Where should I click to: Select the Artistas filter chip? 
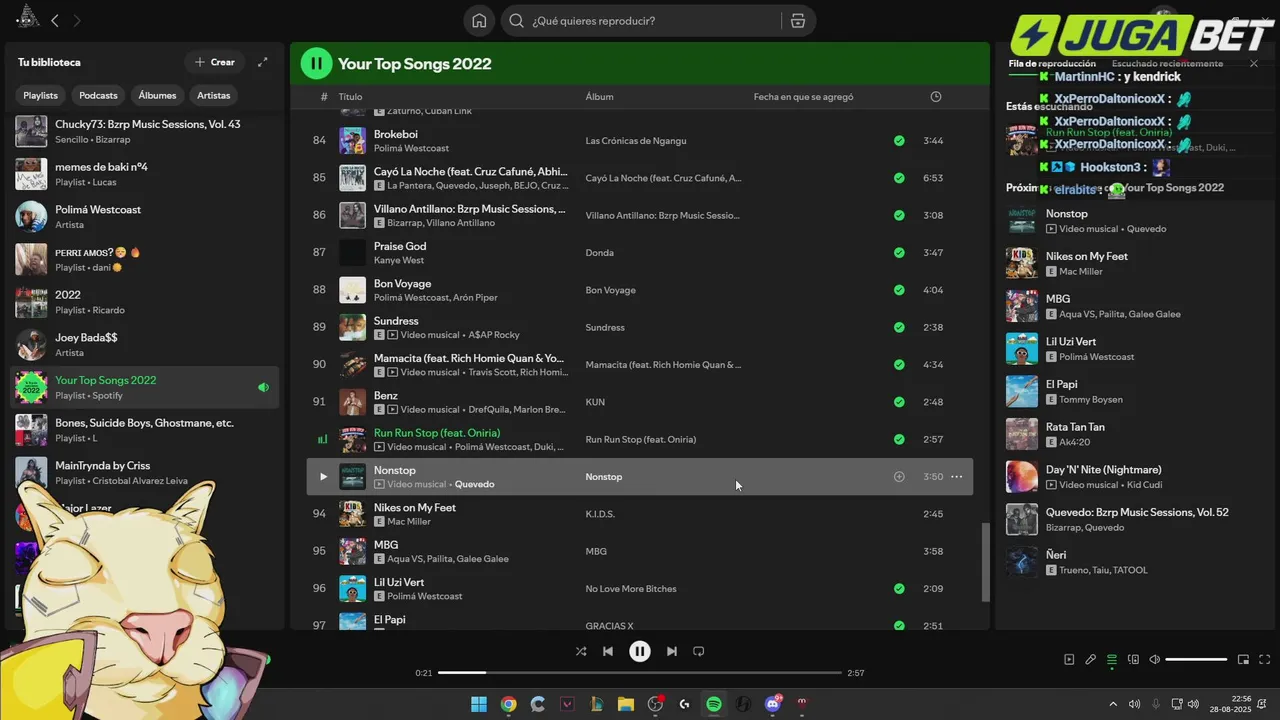(x=214, y=95)
